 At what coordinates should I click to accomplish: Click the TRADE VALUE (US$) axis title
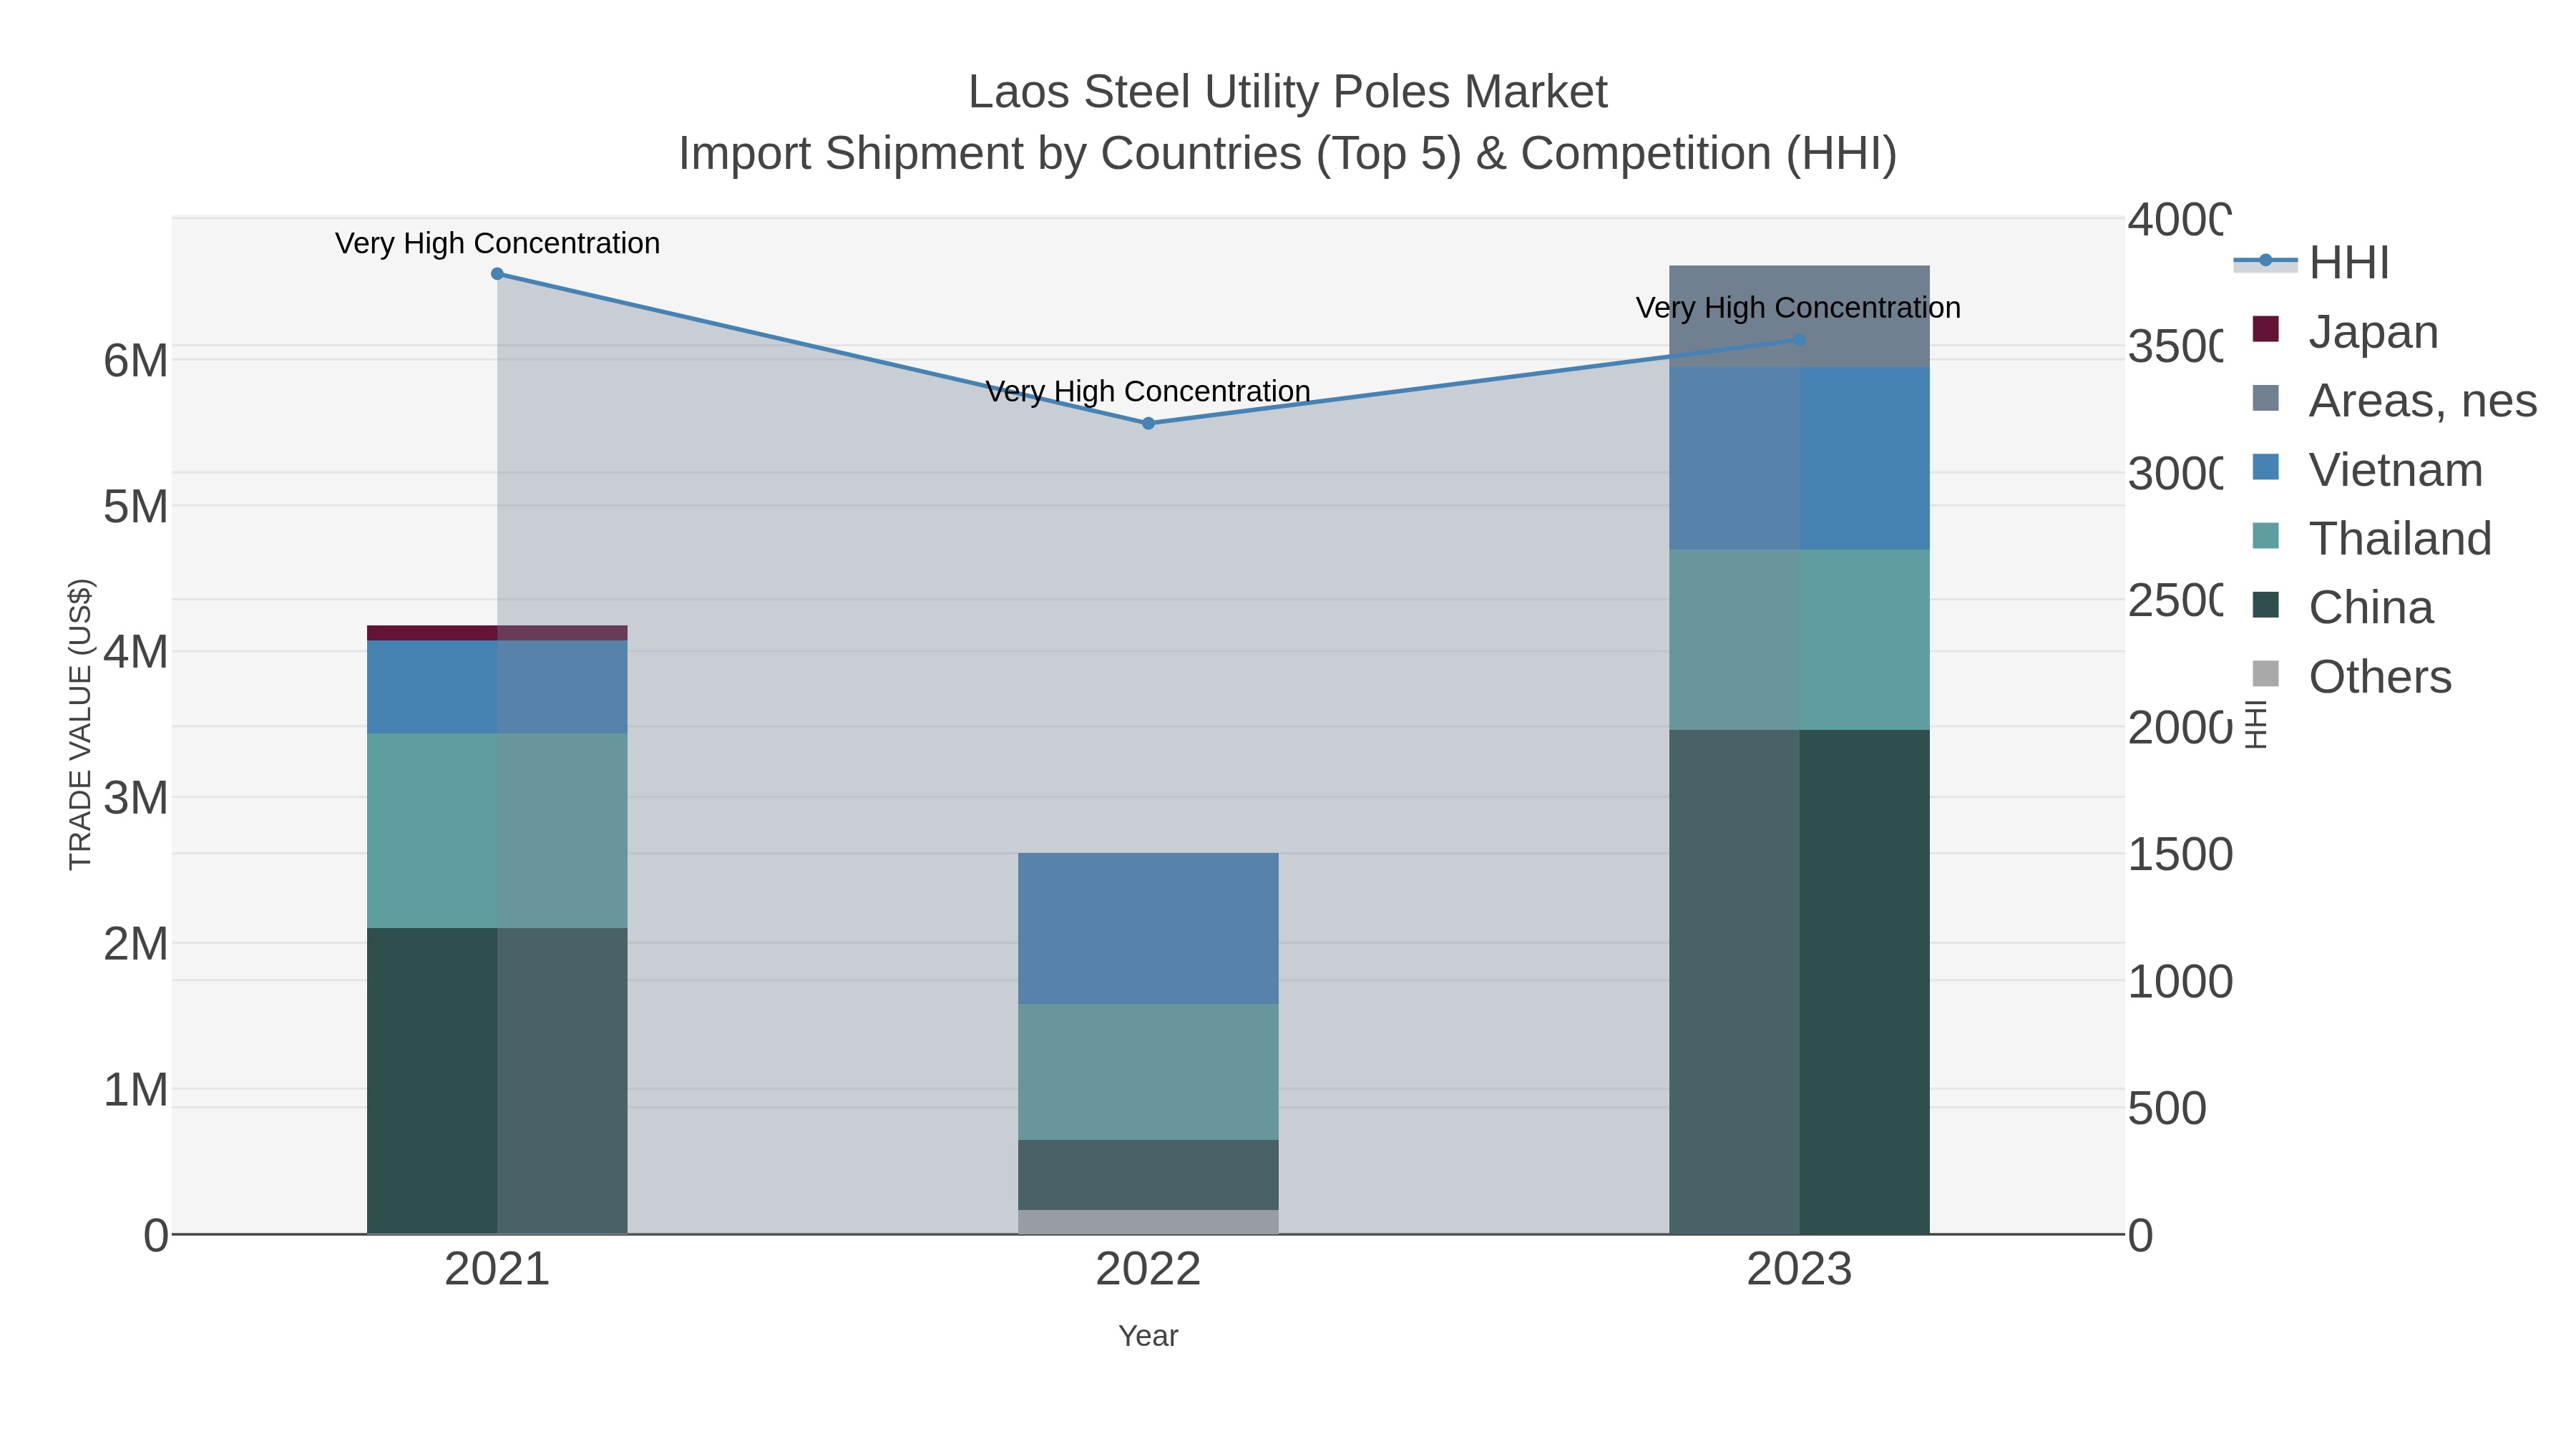point(80,725)
